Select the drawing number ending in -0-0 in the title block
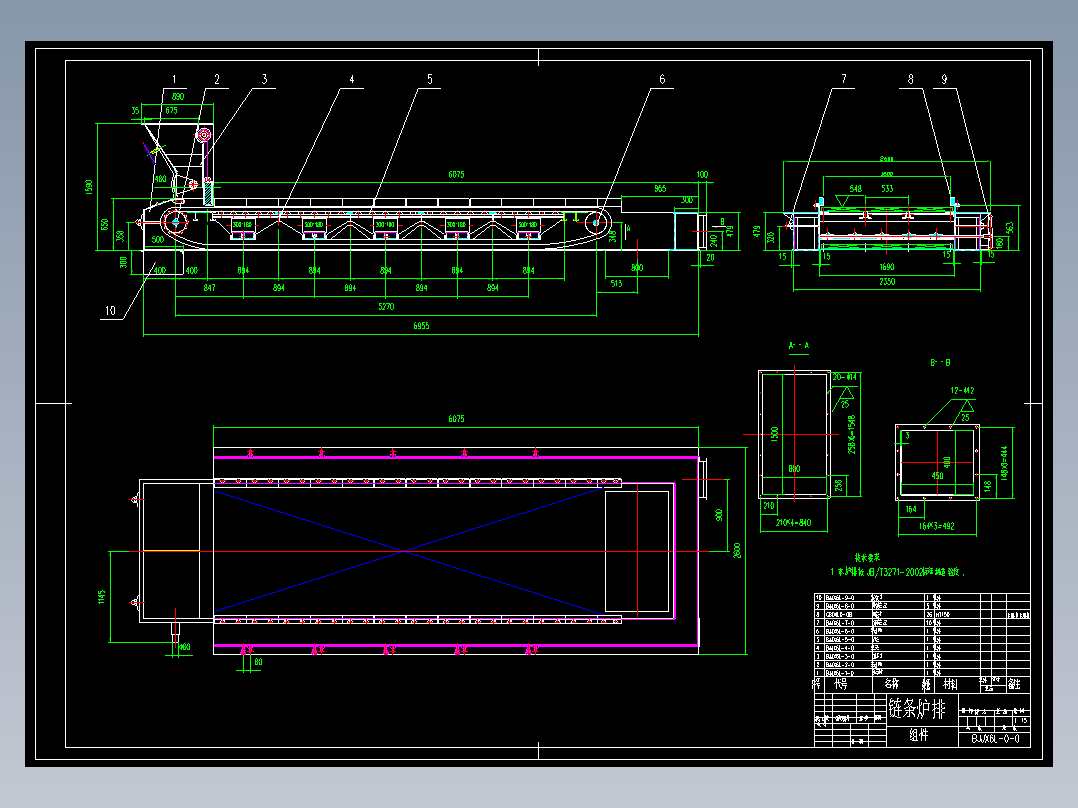Screen dimensions: 1078x808 point(995,739)
